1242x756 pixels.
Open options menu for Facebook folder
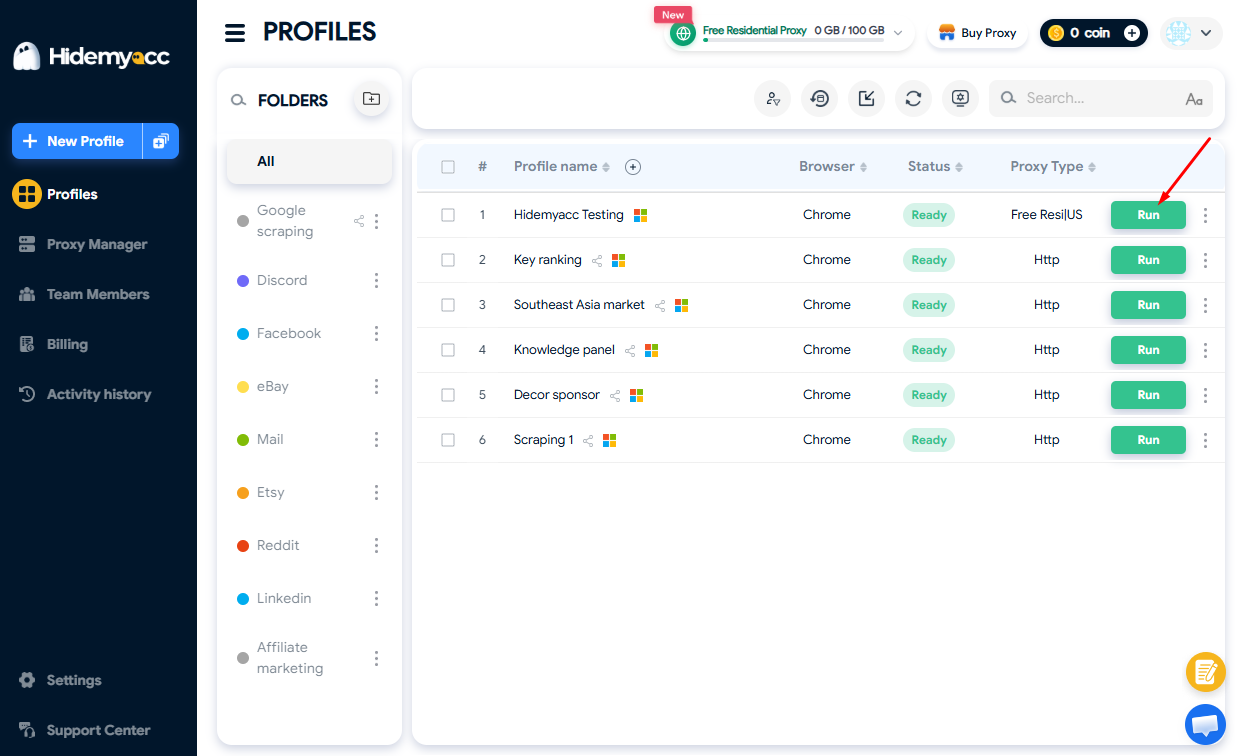376,334
